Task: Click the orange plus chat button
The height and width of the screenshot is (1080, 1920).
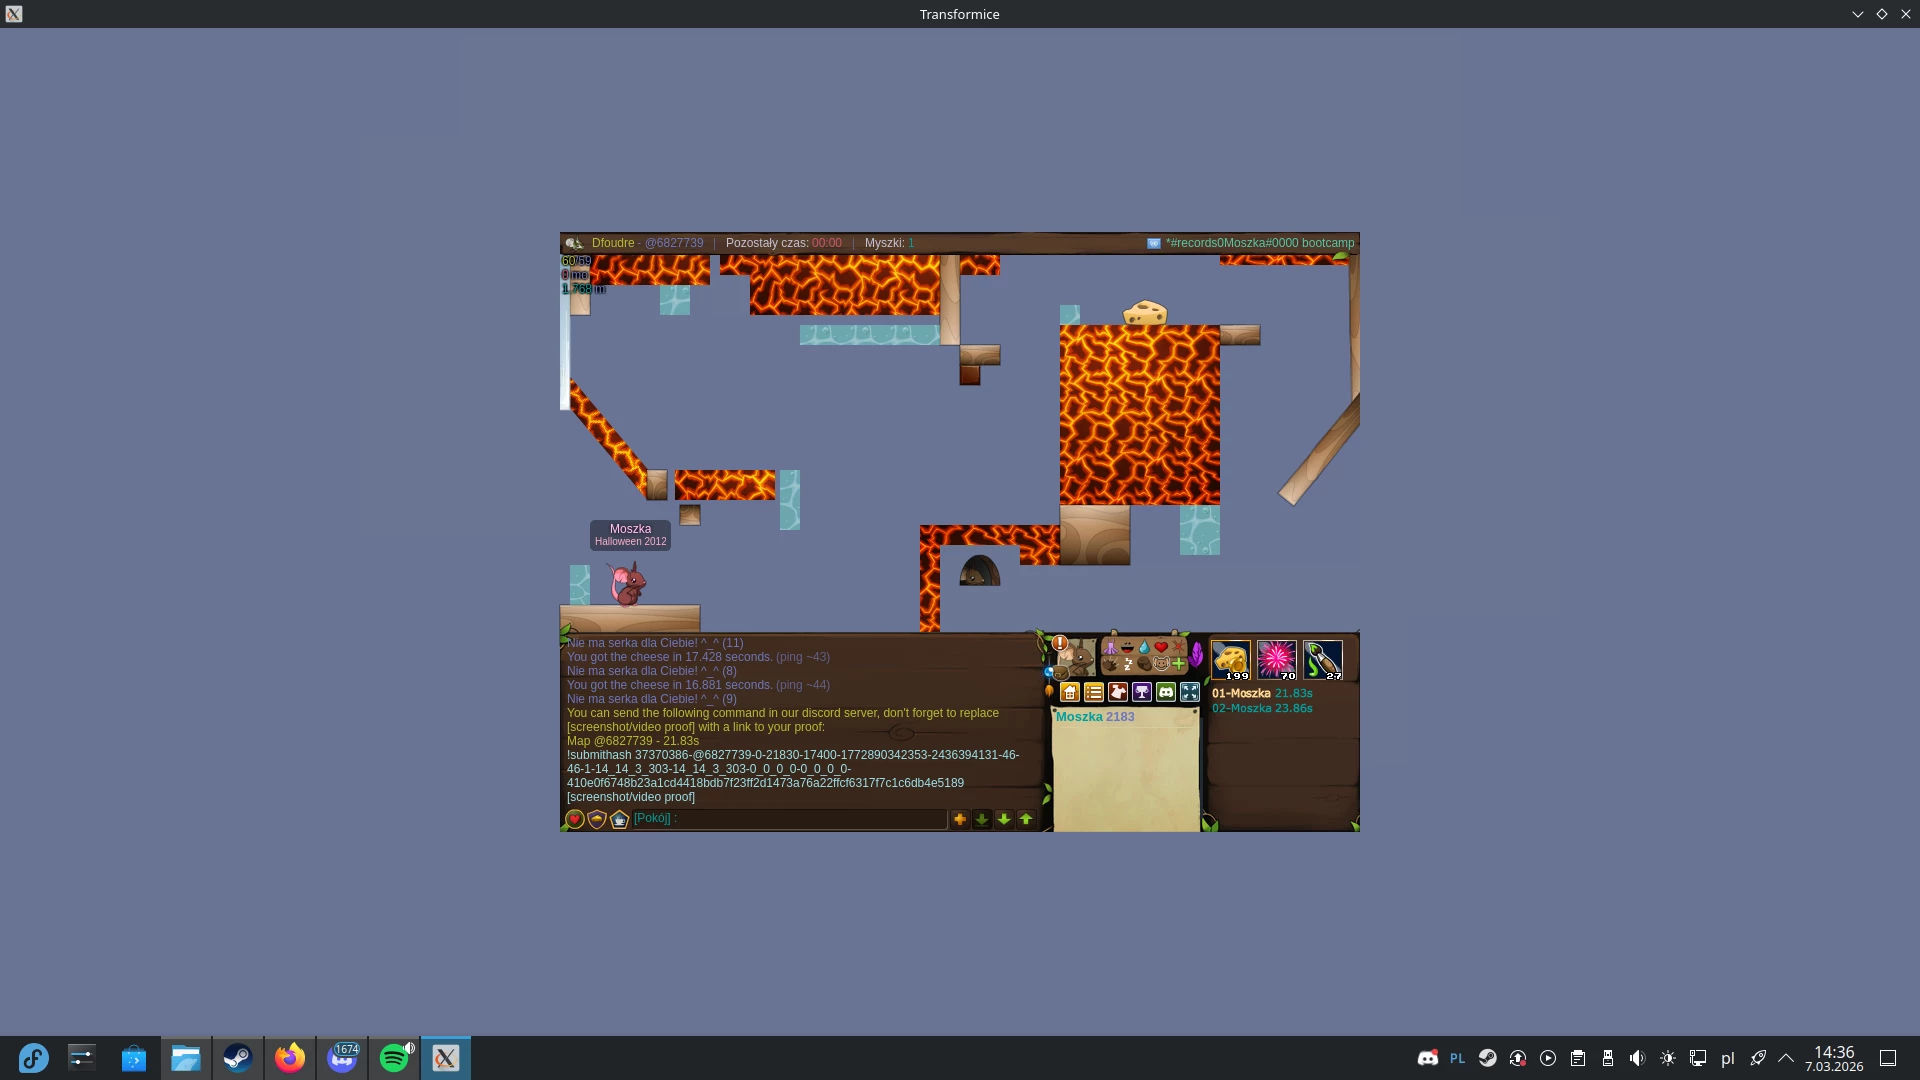Action: pos(960,820)
